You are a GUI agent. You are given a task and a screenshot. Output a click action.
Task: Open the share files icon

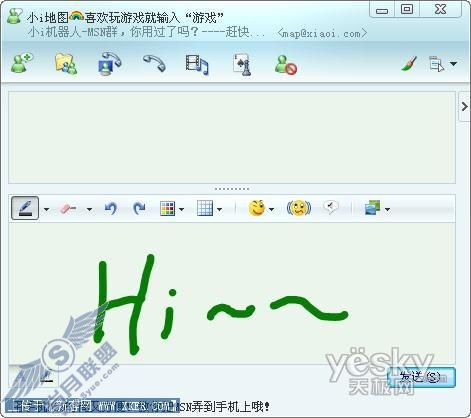pos(66,63)
